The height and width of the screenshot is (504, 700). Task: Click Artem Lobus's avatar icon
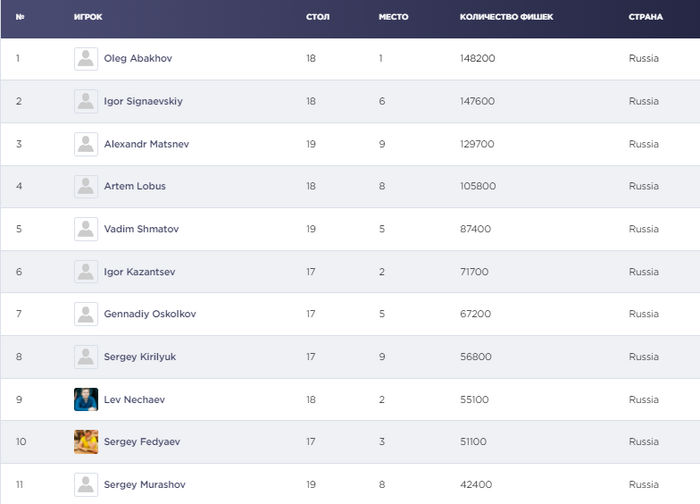click(86, 187)
